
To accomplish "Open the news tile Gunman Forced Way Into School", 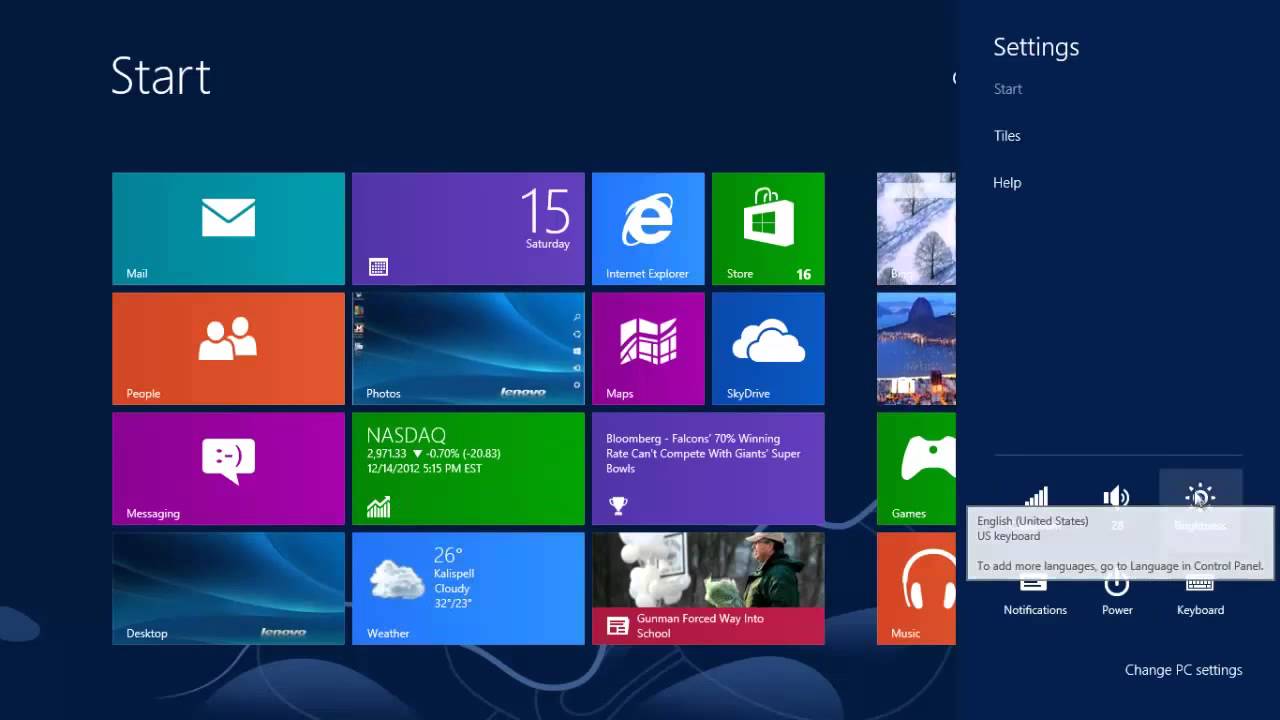I will click(x=708, y=588).
